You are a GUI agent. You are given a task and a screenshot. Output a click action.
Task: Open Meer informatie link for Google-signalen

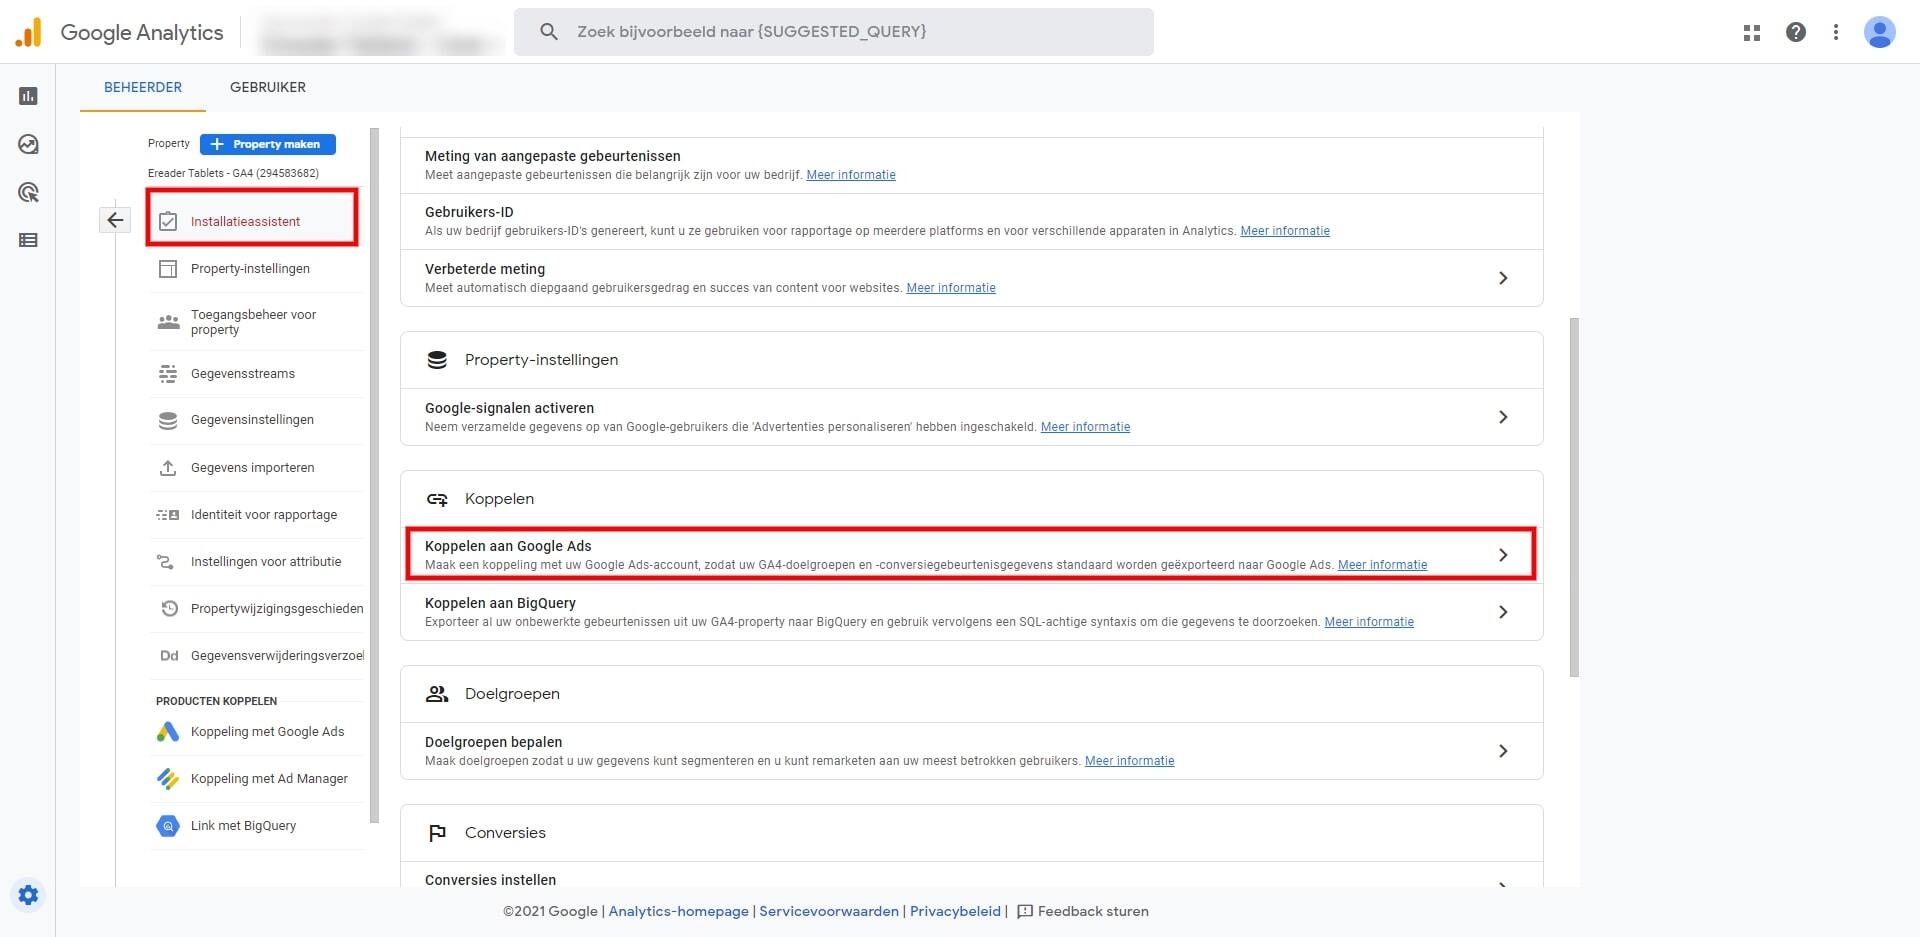click(x=1085, y=427)
